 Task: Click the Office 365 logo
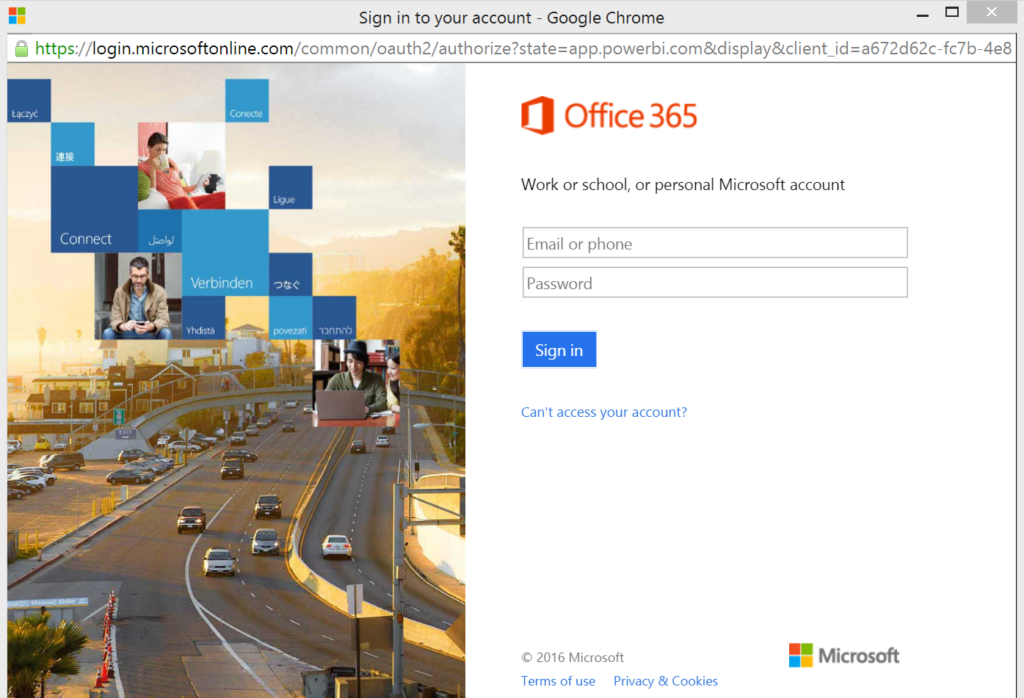point(609,115)
